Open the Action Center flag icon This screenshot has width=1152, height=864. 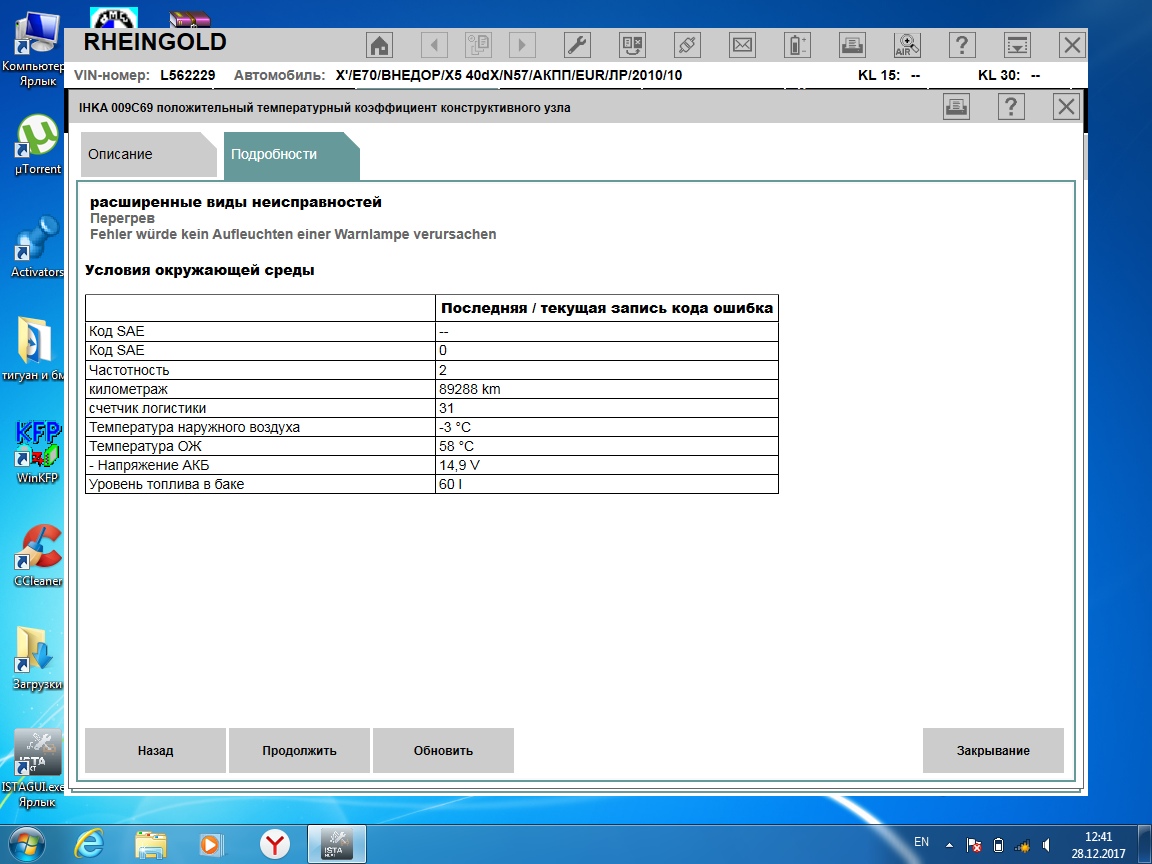point(974,845)
